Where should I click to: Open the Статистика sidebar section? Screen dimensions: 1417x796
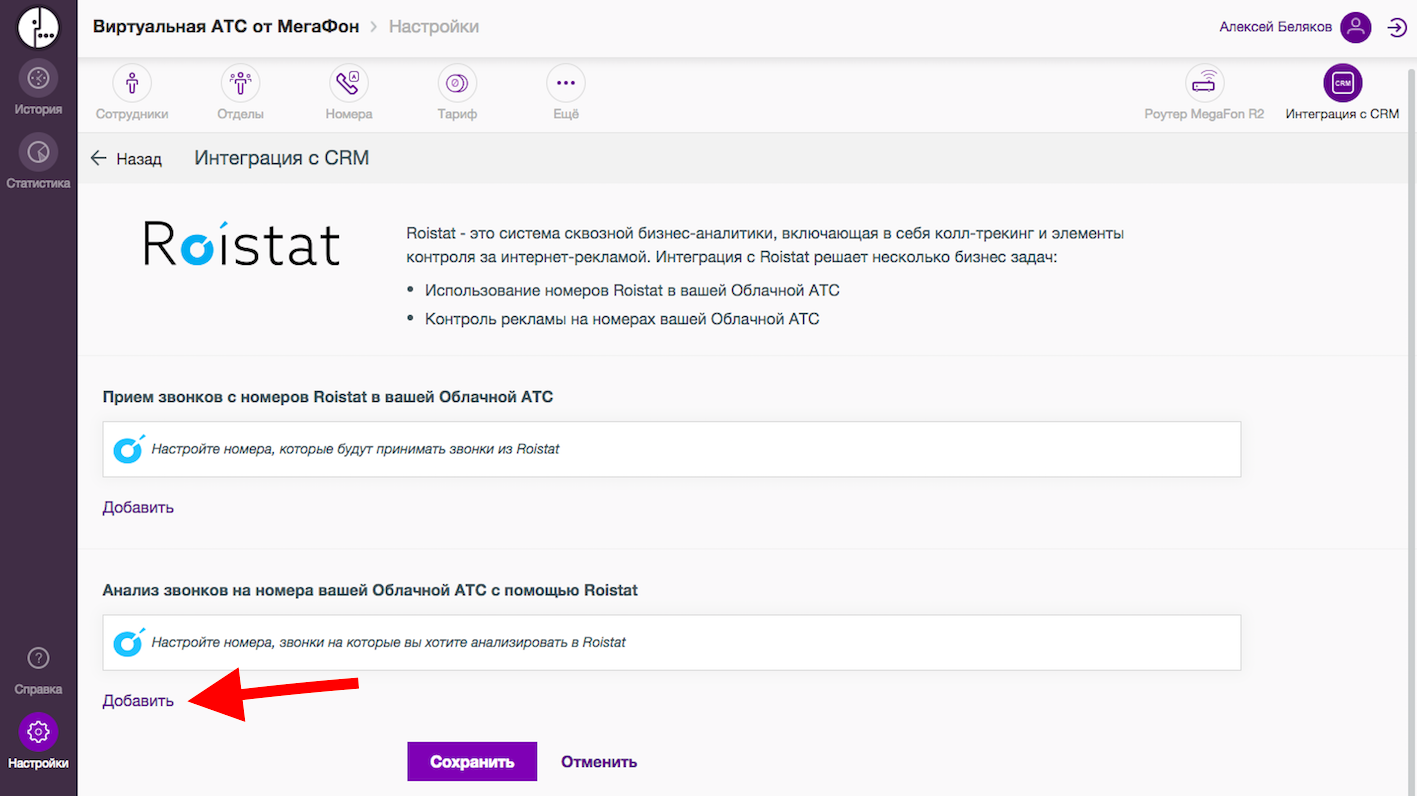pos(38,162)
